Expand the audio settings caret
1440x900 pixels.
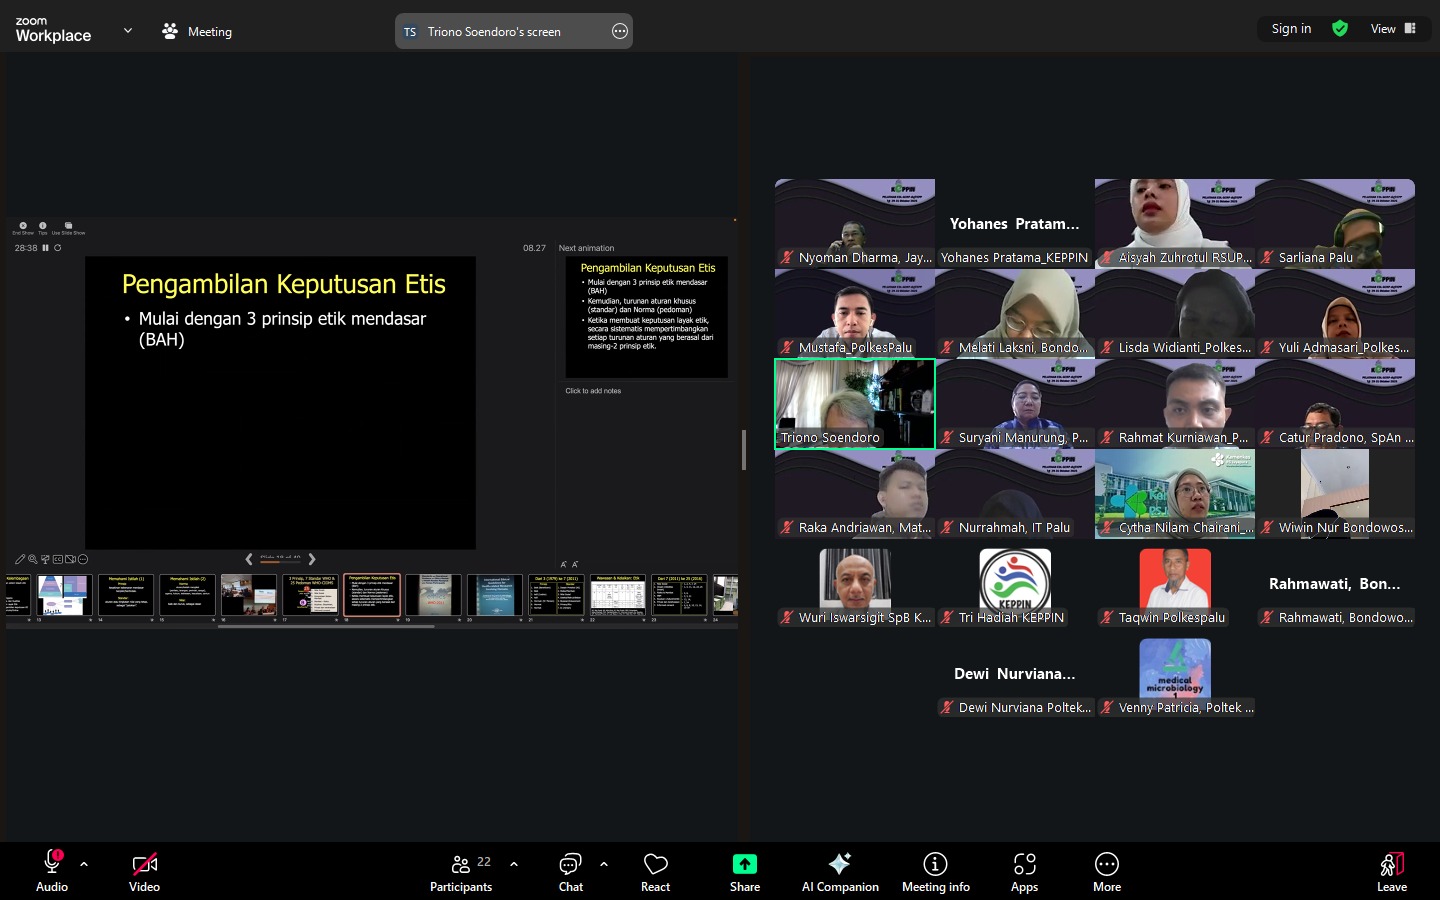point(84,864)
